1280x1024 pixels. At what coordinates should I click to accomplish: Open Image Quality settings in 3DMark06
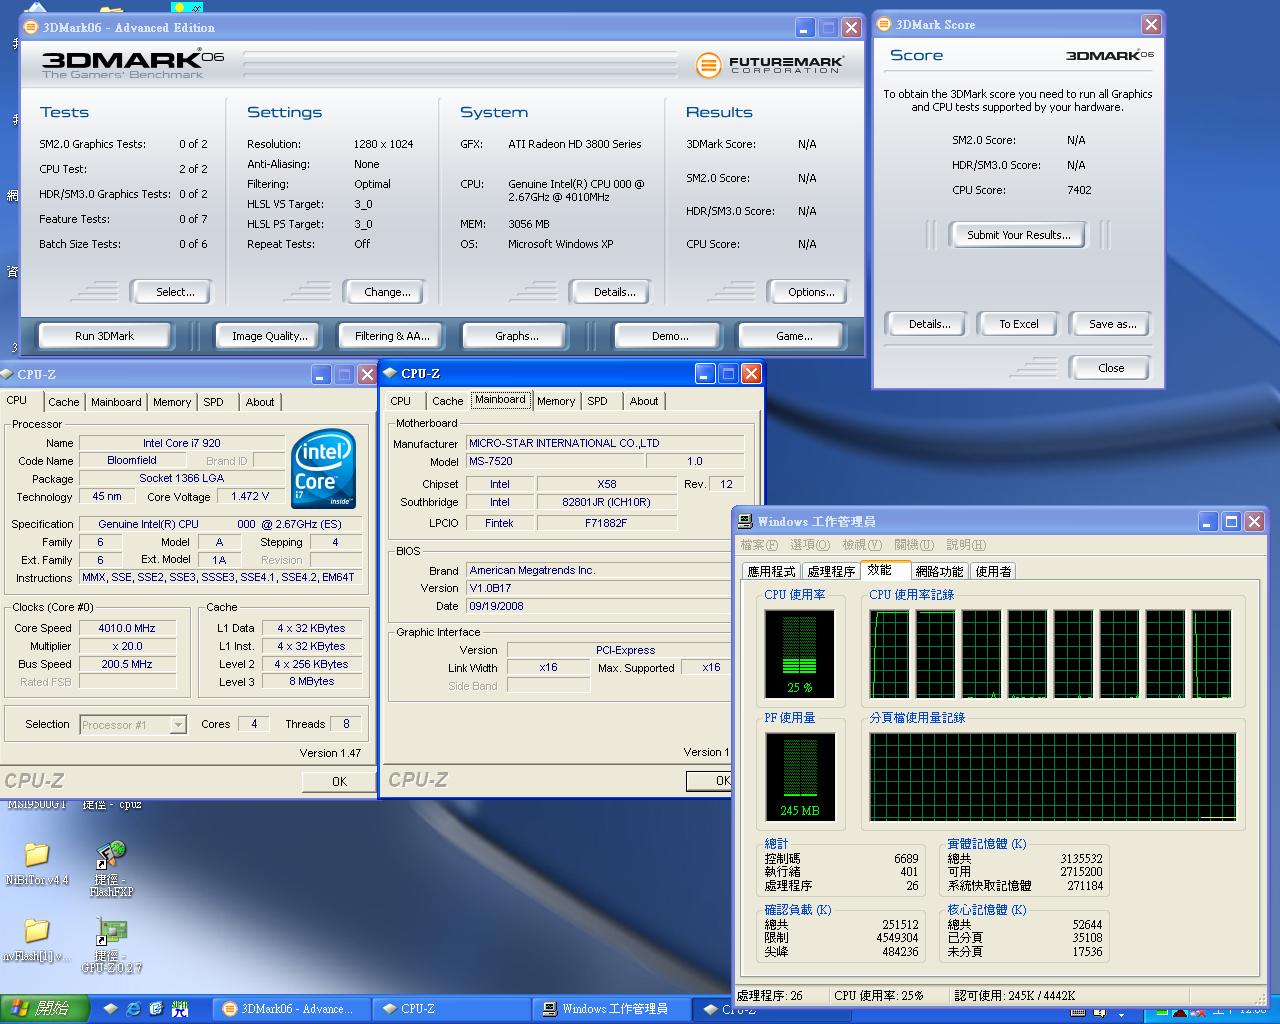tap(270, 336)
